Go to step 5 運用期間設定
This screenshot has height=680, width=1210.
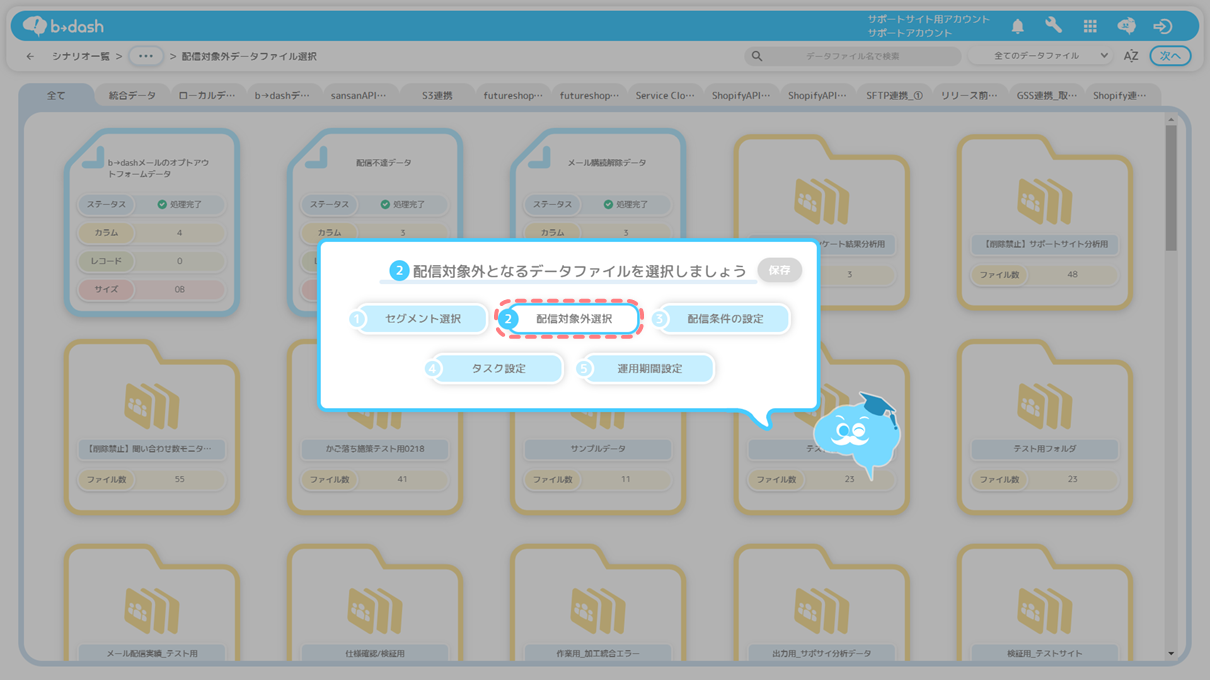[x=648, y=369]
